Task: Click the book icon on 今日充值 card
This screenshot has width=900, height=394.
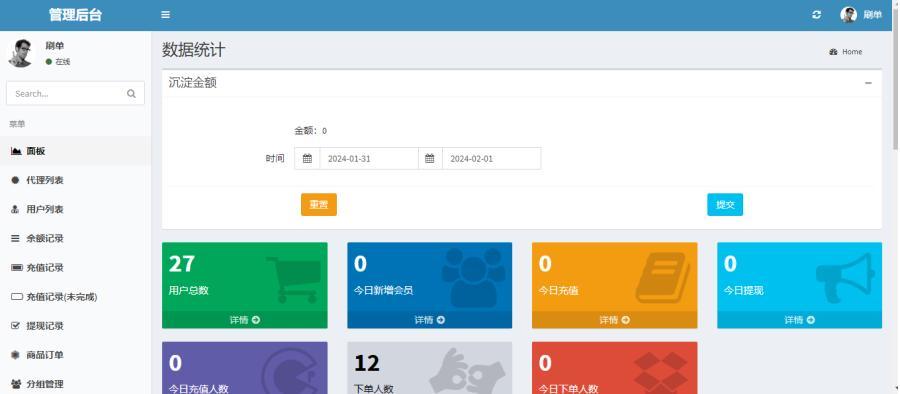Action: [x=662, y=277]
